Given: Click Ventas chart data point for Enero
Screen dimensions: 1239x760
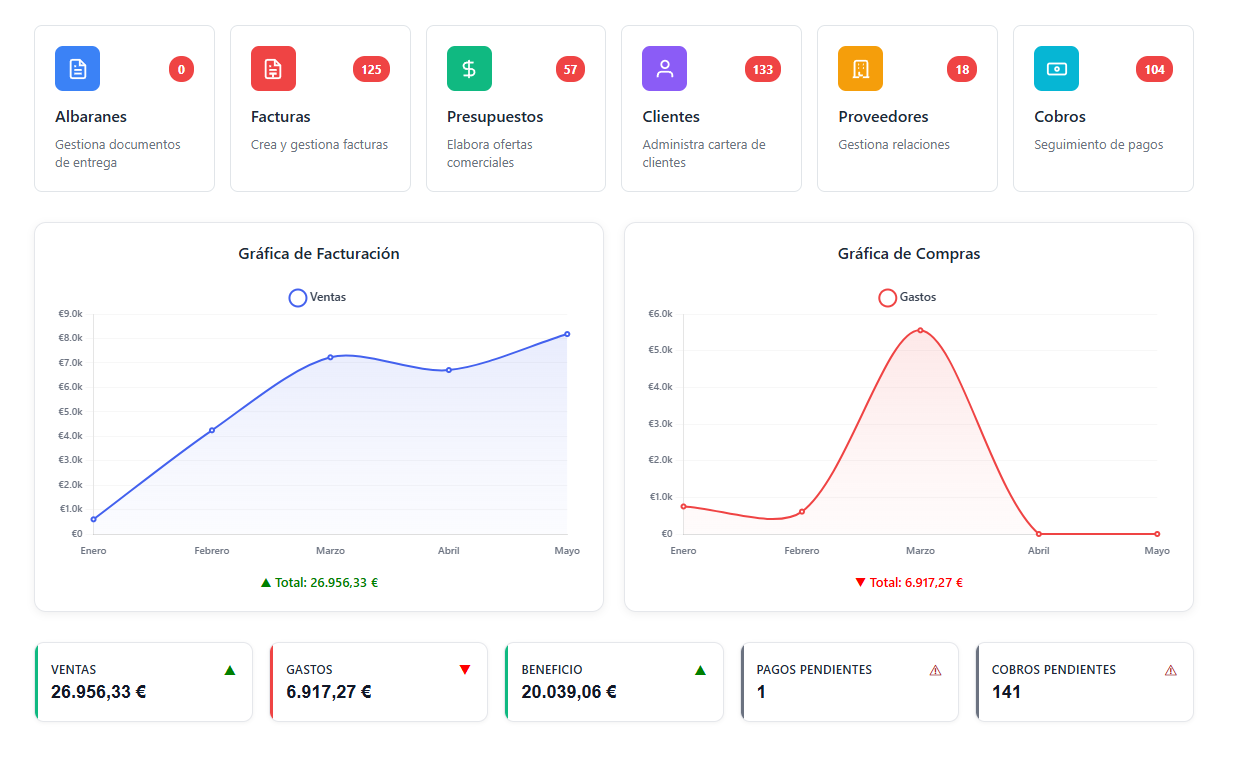Looking at the screenshot, I should point(93,519).
